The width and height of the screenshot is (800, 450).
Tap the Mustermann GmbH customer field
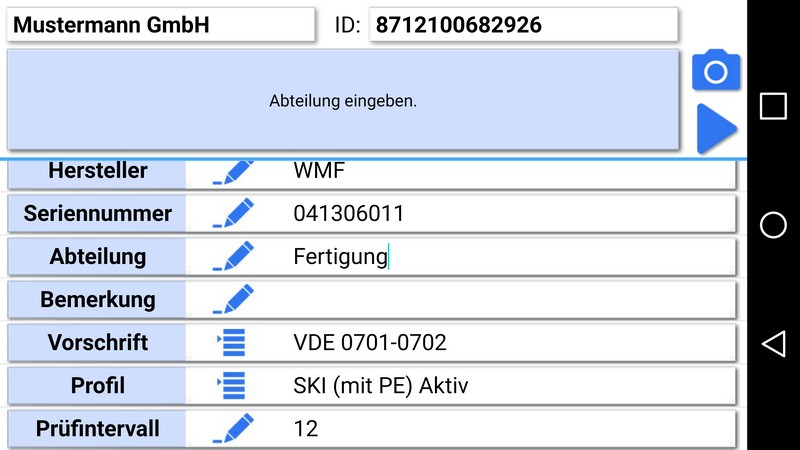click(x=161, y=24)
